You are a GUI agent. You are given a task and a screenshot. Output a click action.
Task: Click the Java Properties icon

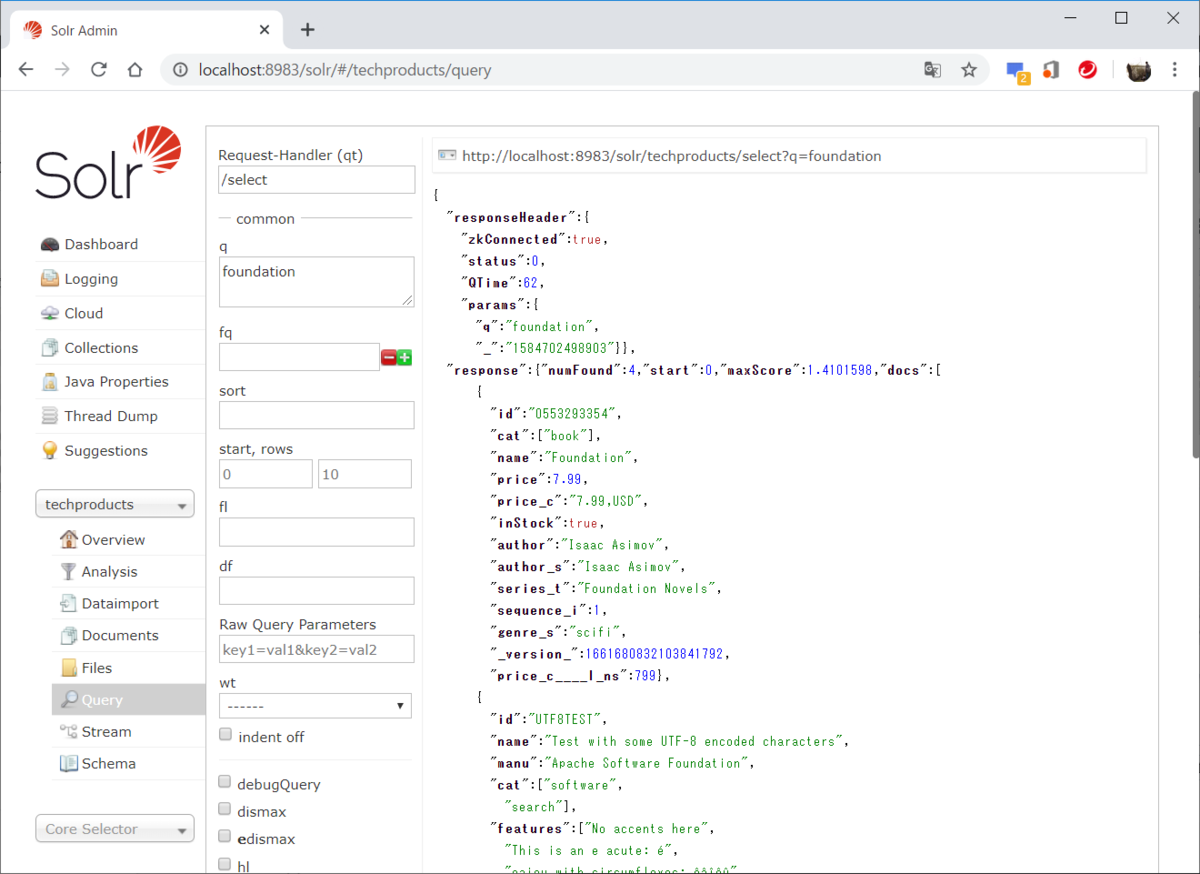pos(50,382)
